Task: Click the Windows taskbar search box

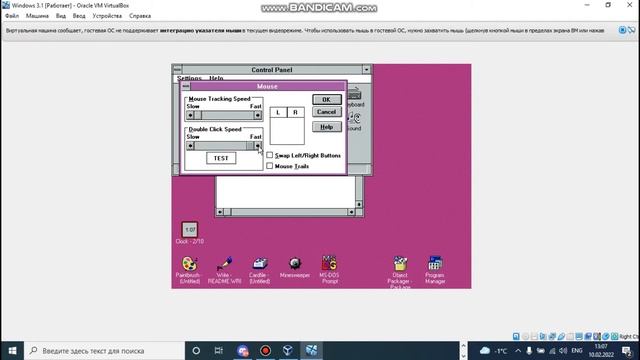Action: click(x=104, y=351)
